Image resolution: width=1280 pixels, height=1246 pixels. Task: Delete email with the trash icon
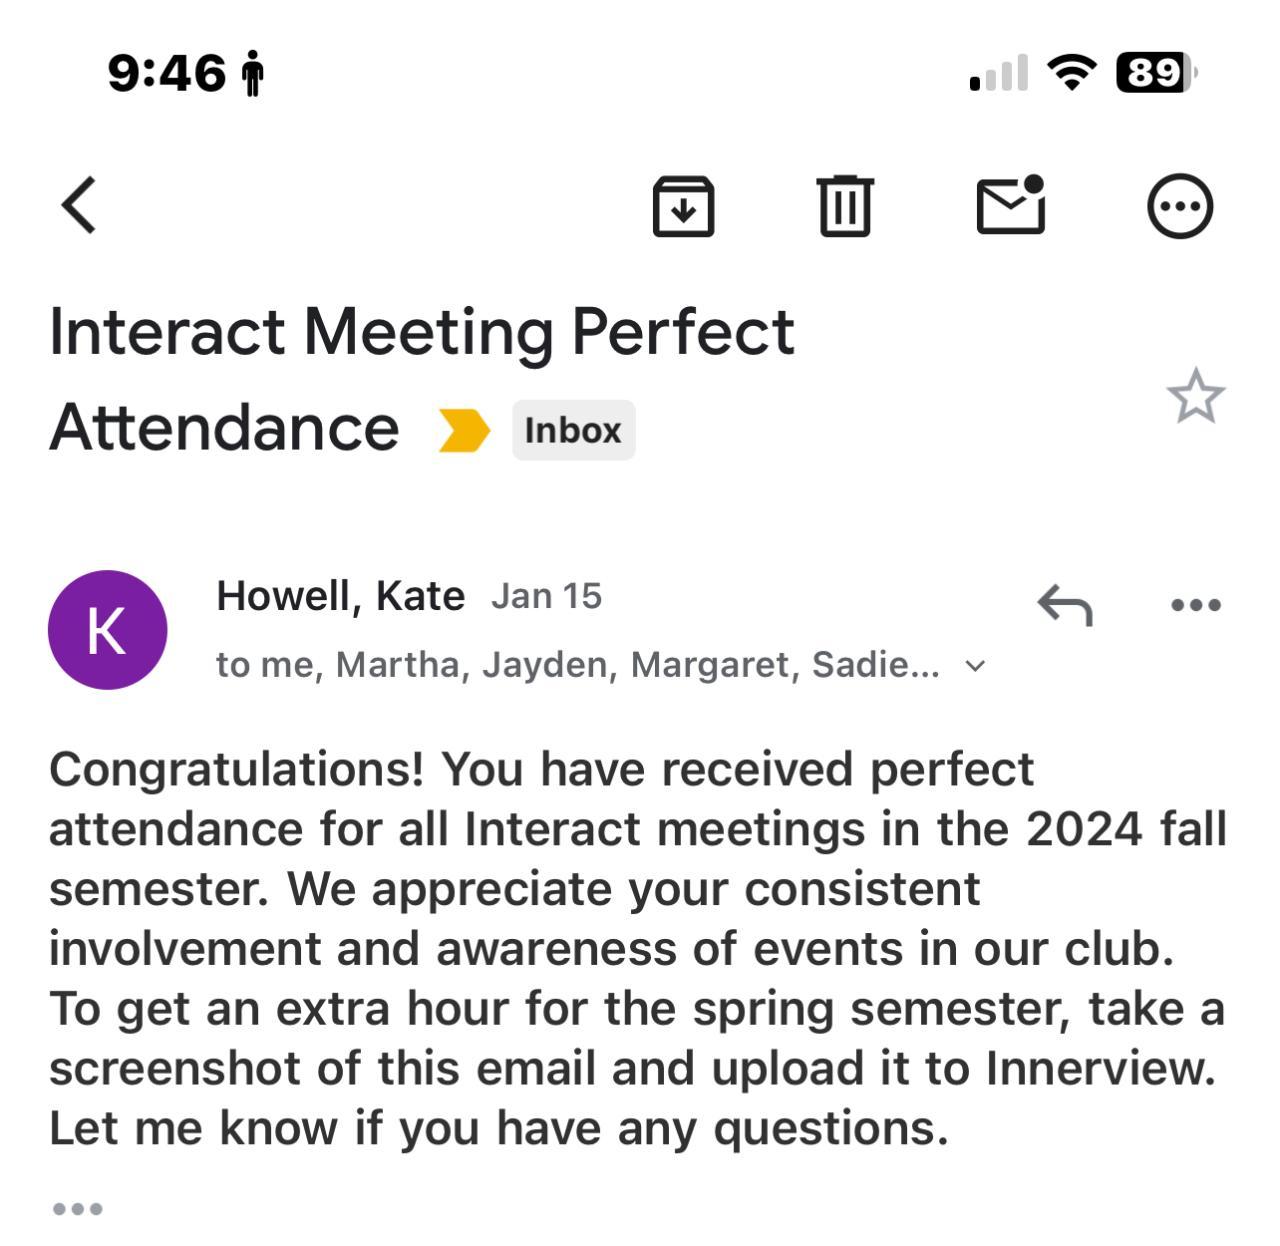(845, 206)
